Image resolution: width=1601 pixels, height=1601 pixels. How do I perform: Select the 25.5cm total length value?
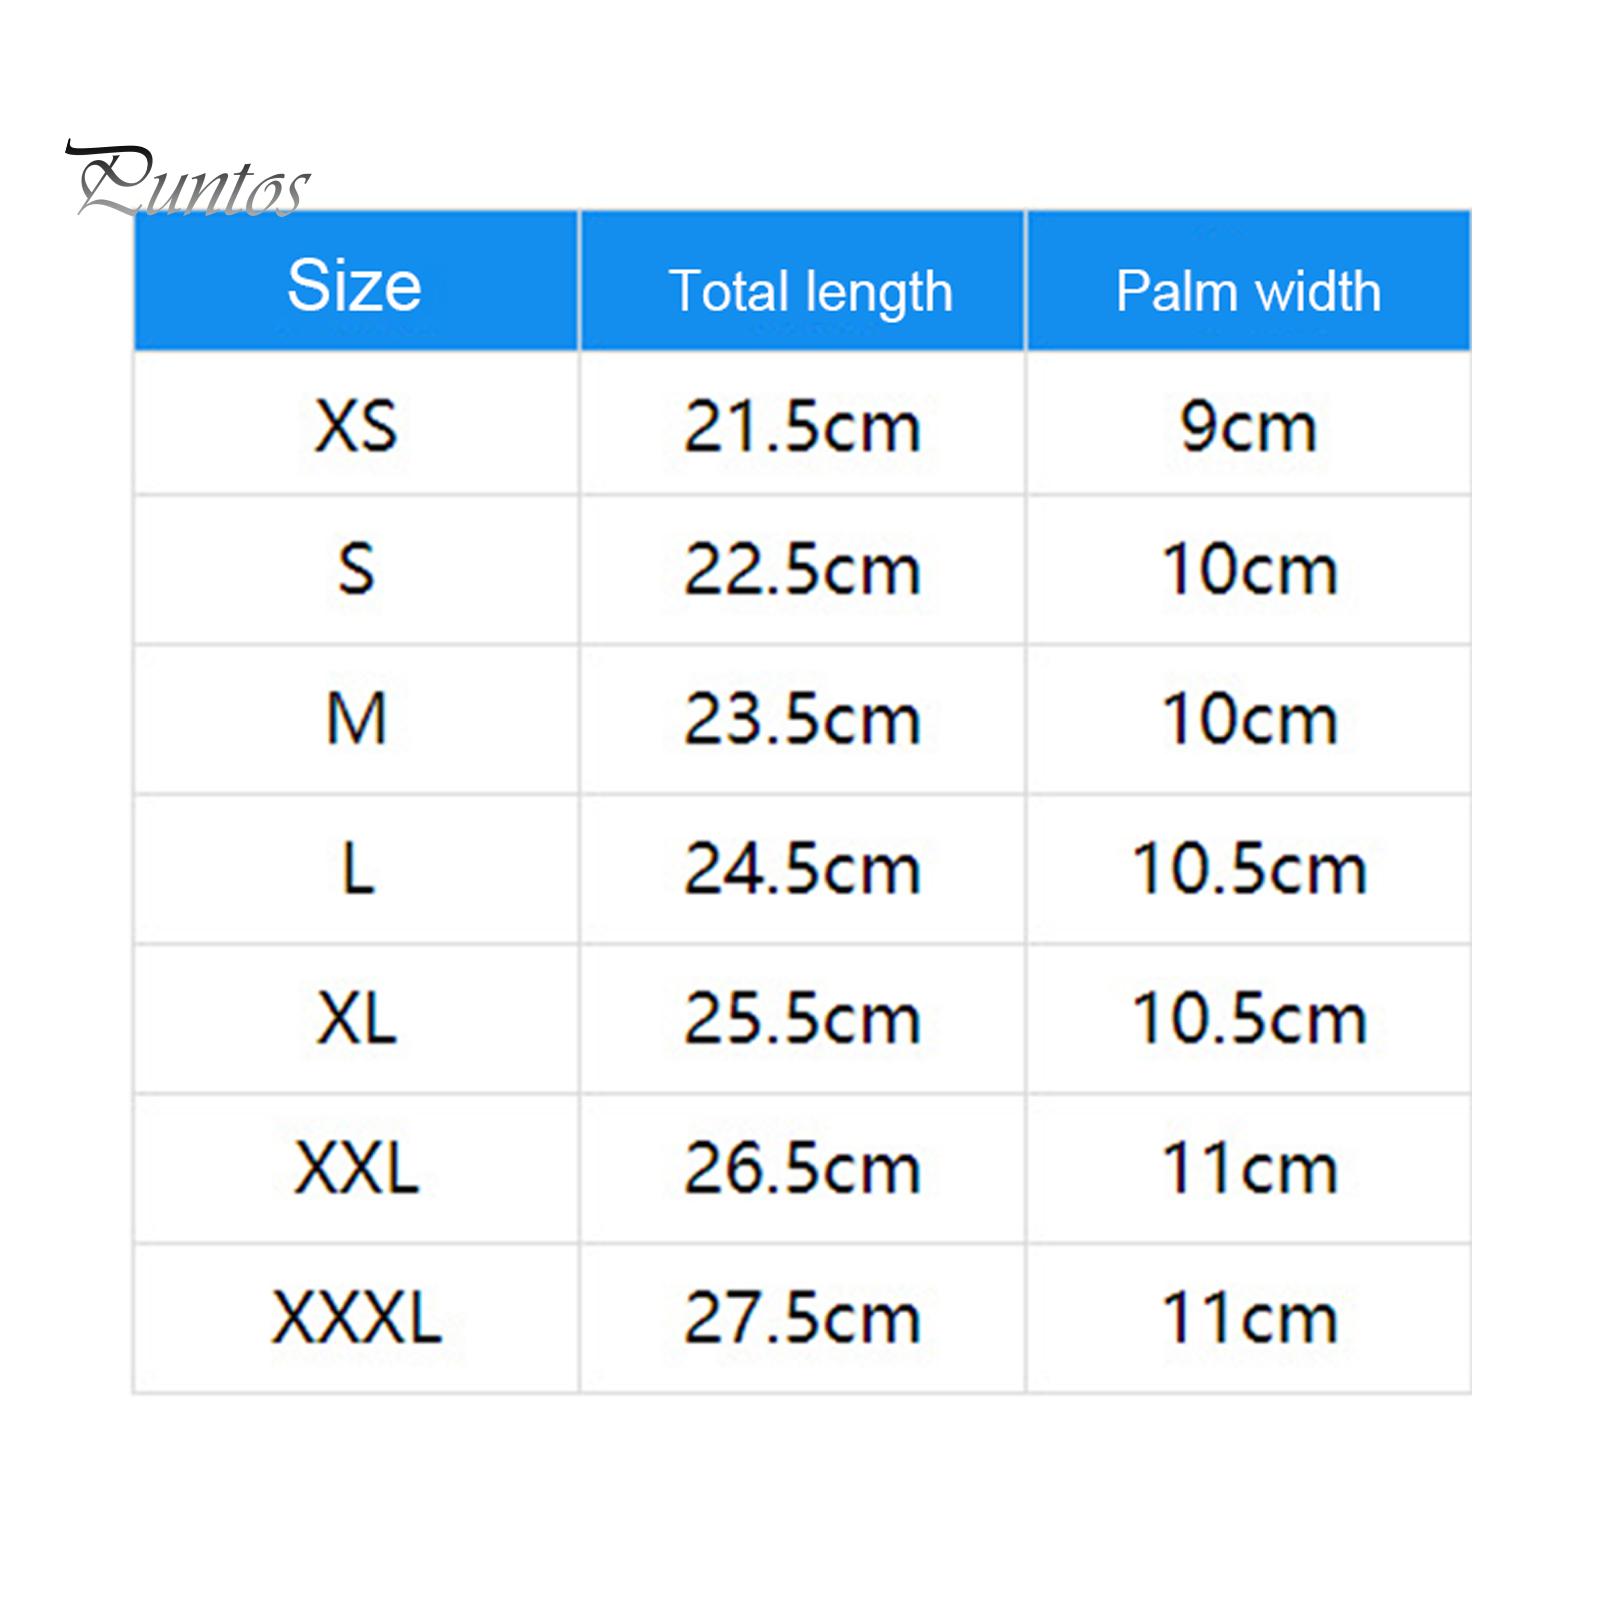802,1018
